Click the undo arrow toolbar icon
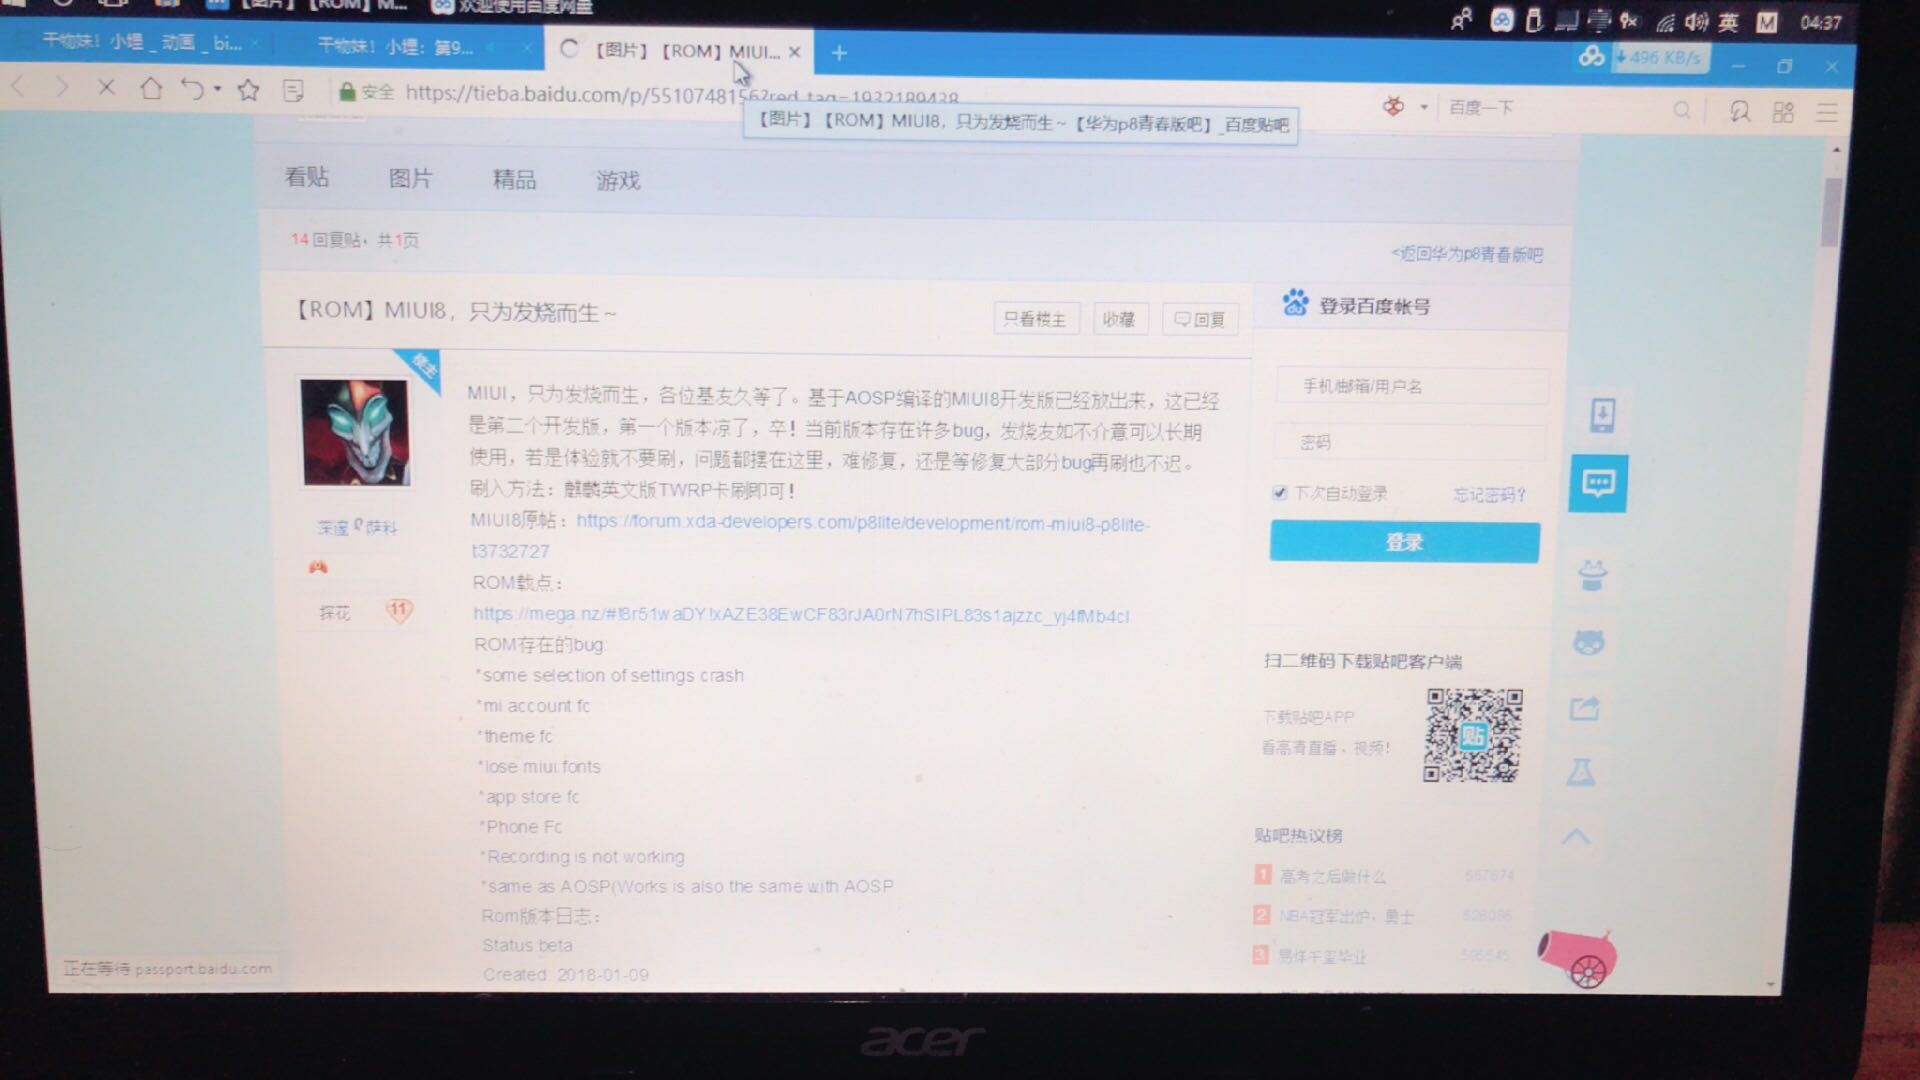This screenshot has width=1920, height=1080. coord(191,90)
